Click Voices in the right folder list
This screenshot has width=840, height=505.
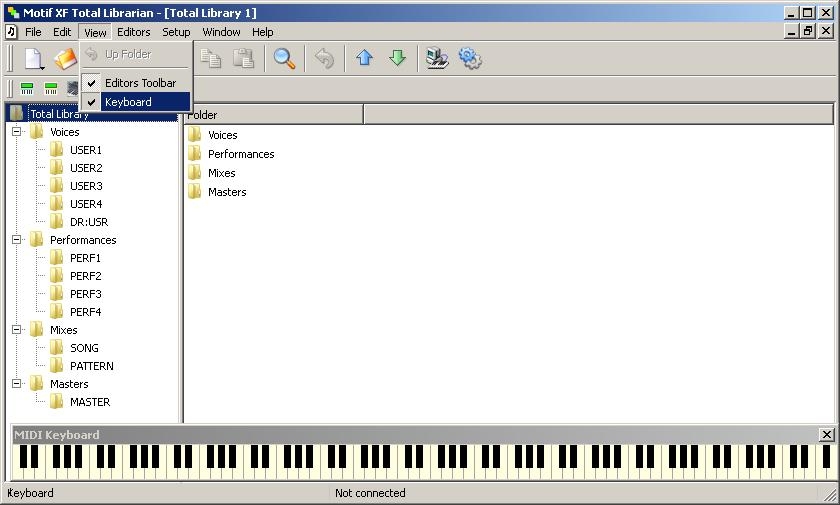(222, 135)
